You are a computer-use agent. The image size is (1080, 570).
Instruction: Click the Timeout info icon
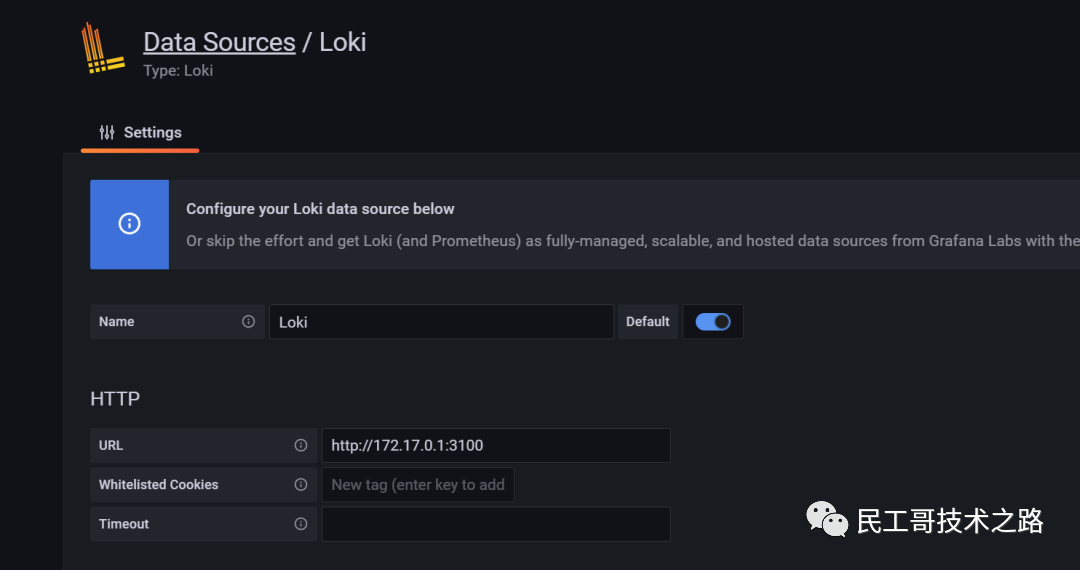[300, 524]
